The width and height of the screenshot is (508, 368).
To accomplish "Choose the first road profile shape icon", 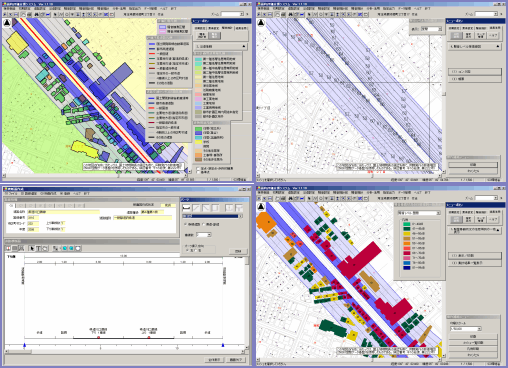I will 187,208.
